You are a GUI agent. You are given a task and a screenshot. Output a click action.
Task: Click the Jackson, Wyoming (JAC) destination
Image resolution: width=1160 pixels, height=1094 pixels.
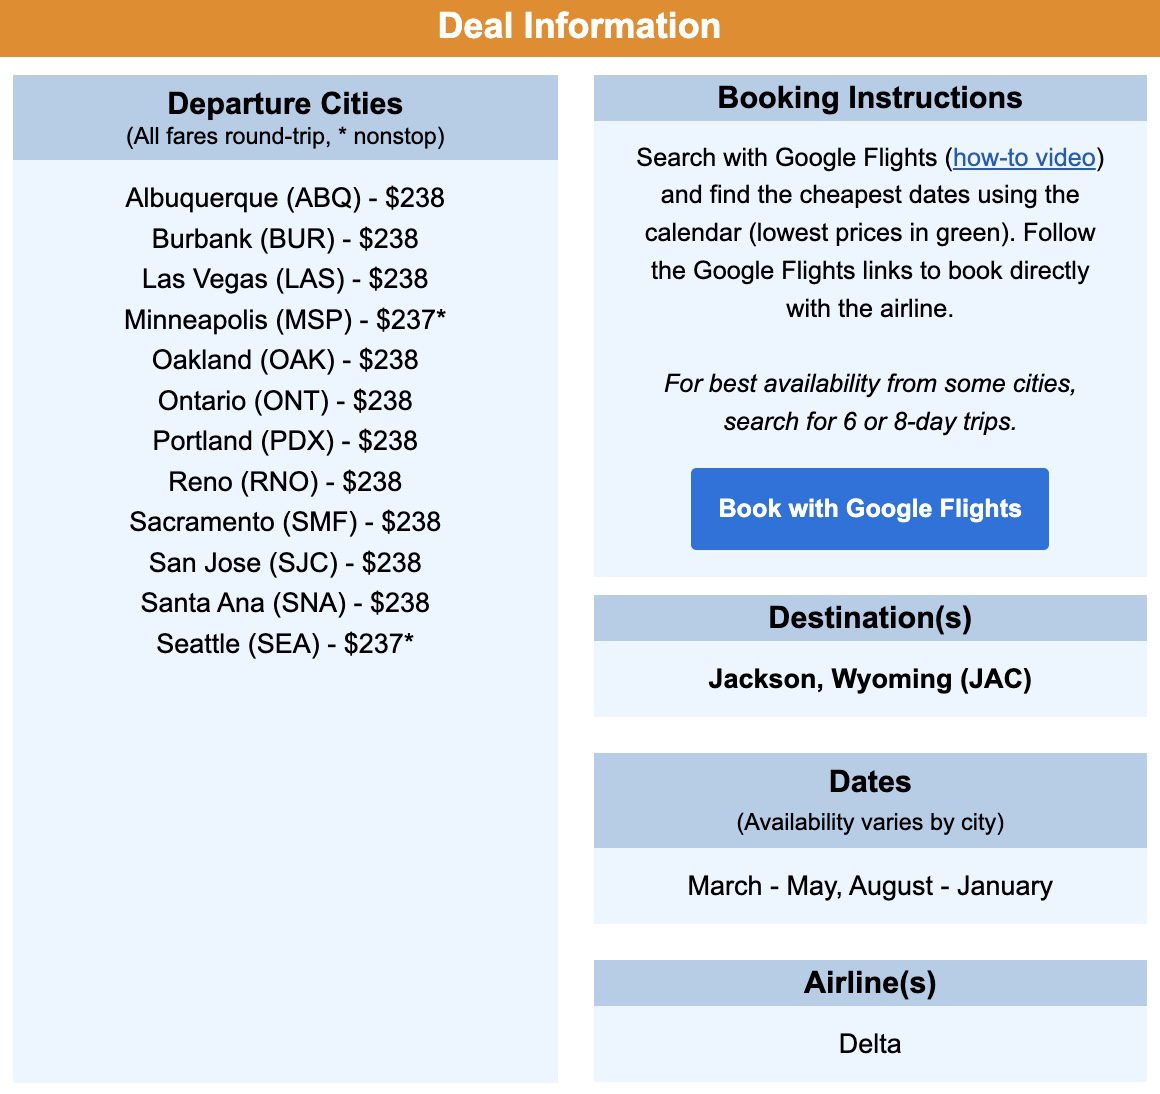[869, 679]
